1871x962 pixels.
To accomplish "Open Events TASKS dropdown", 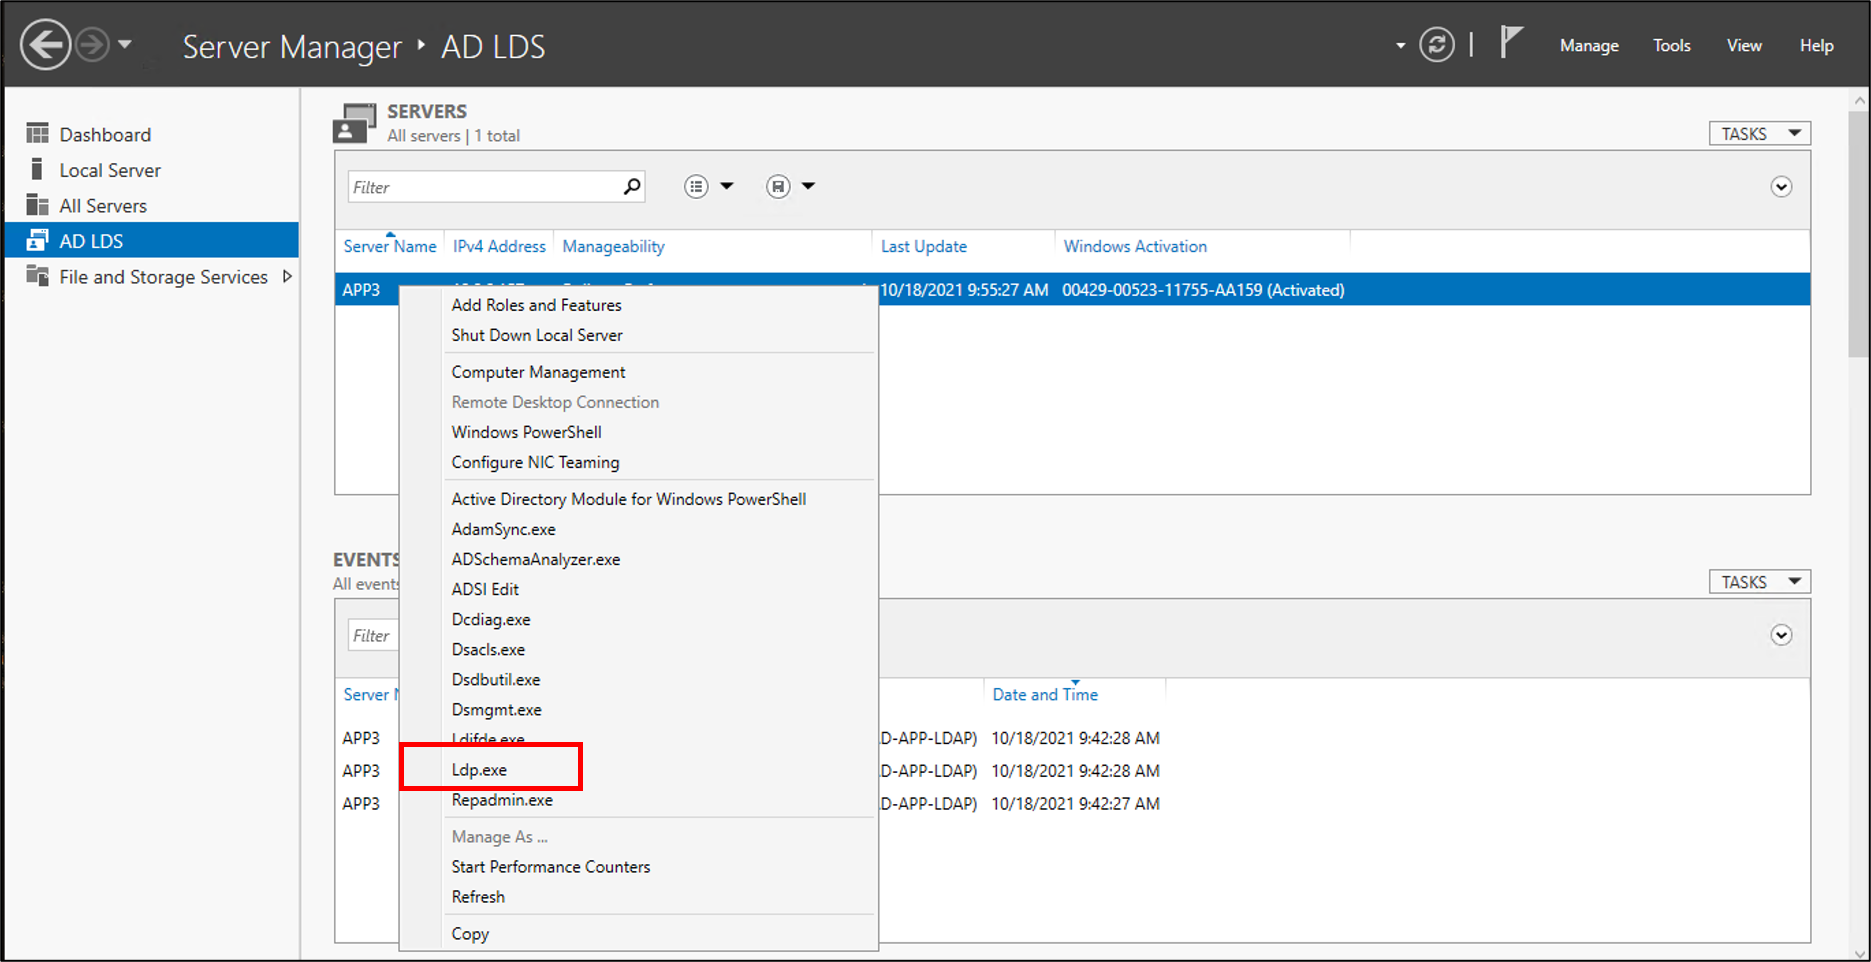I will [1759, 582].
